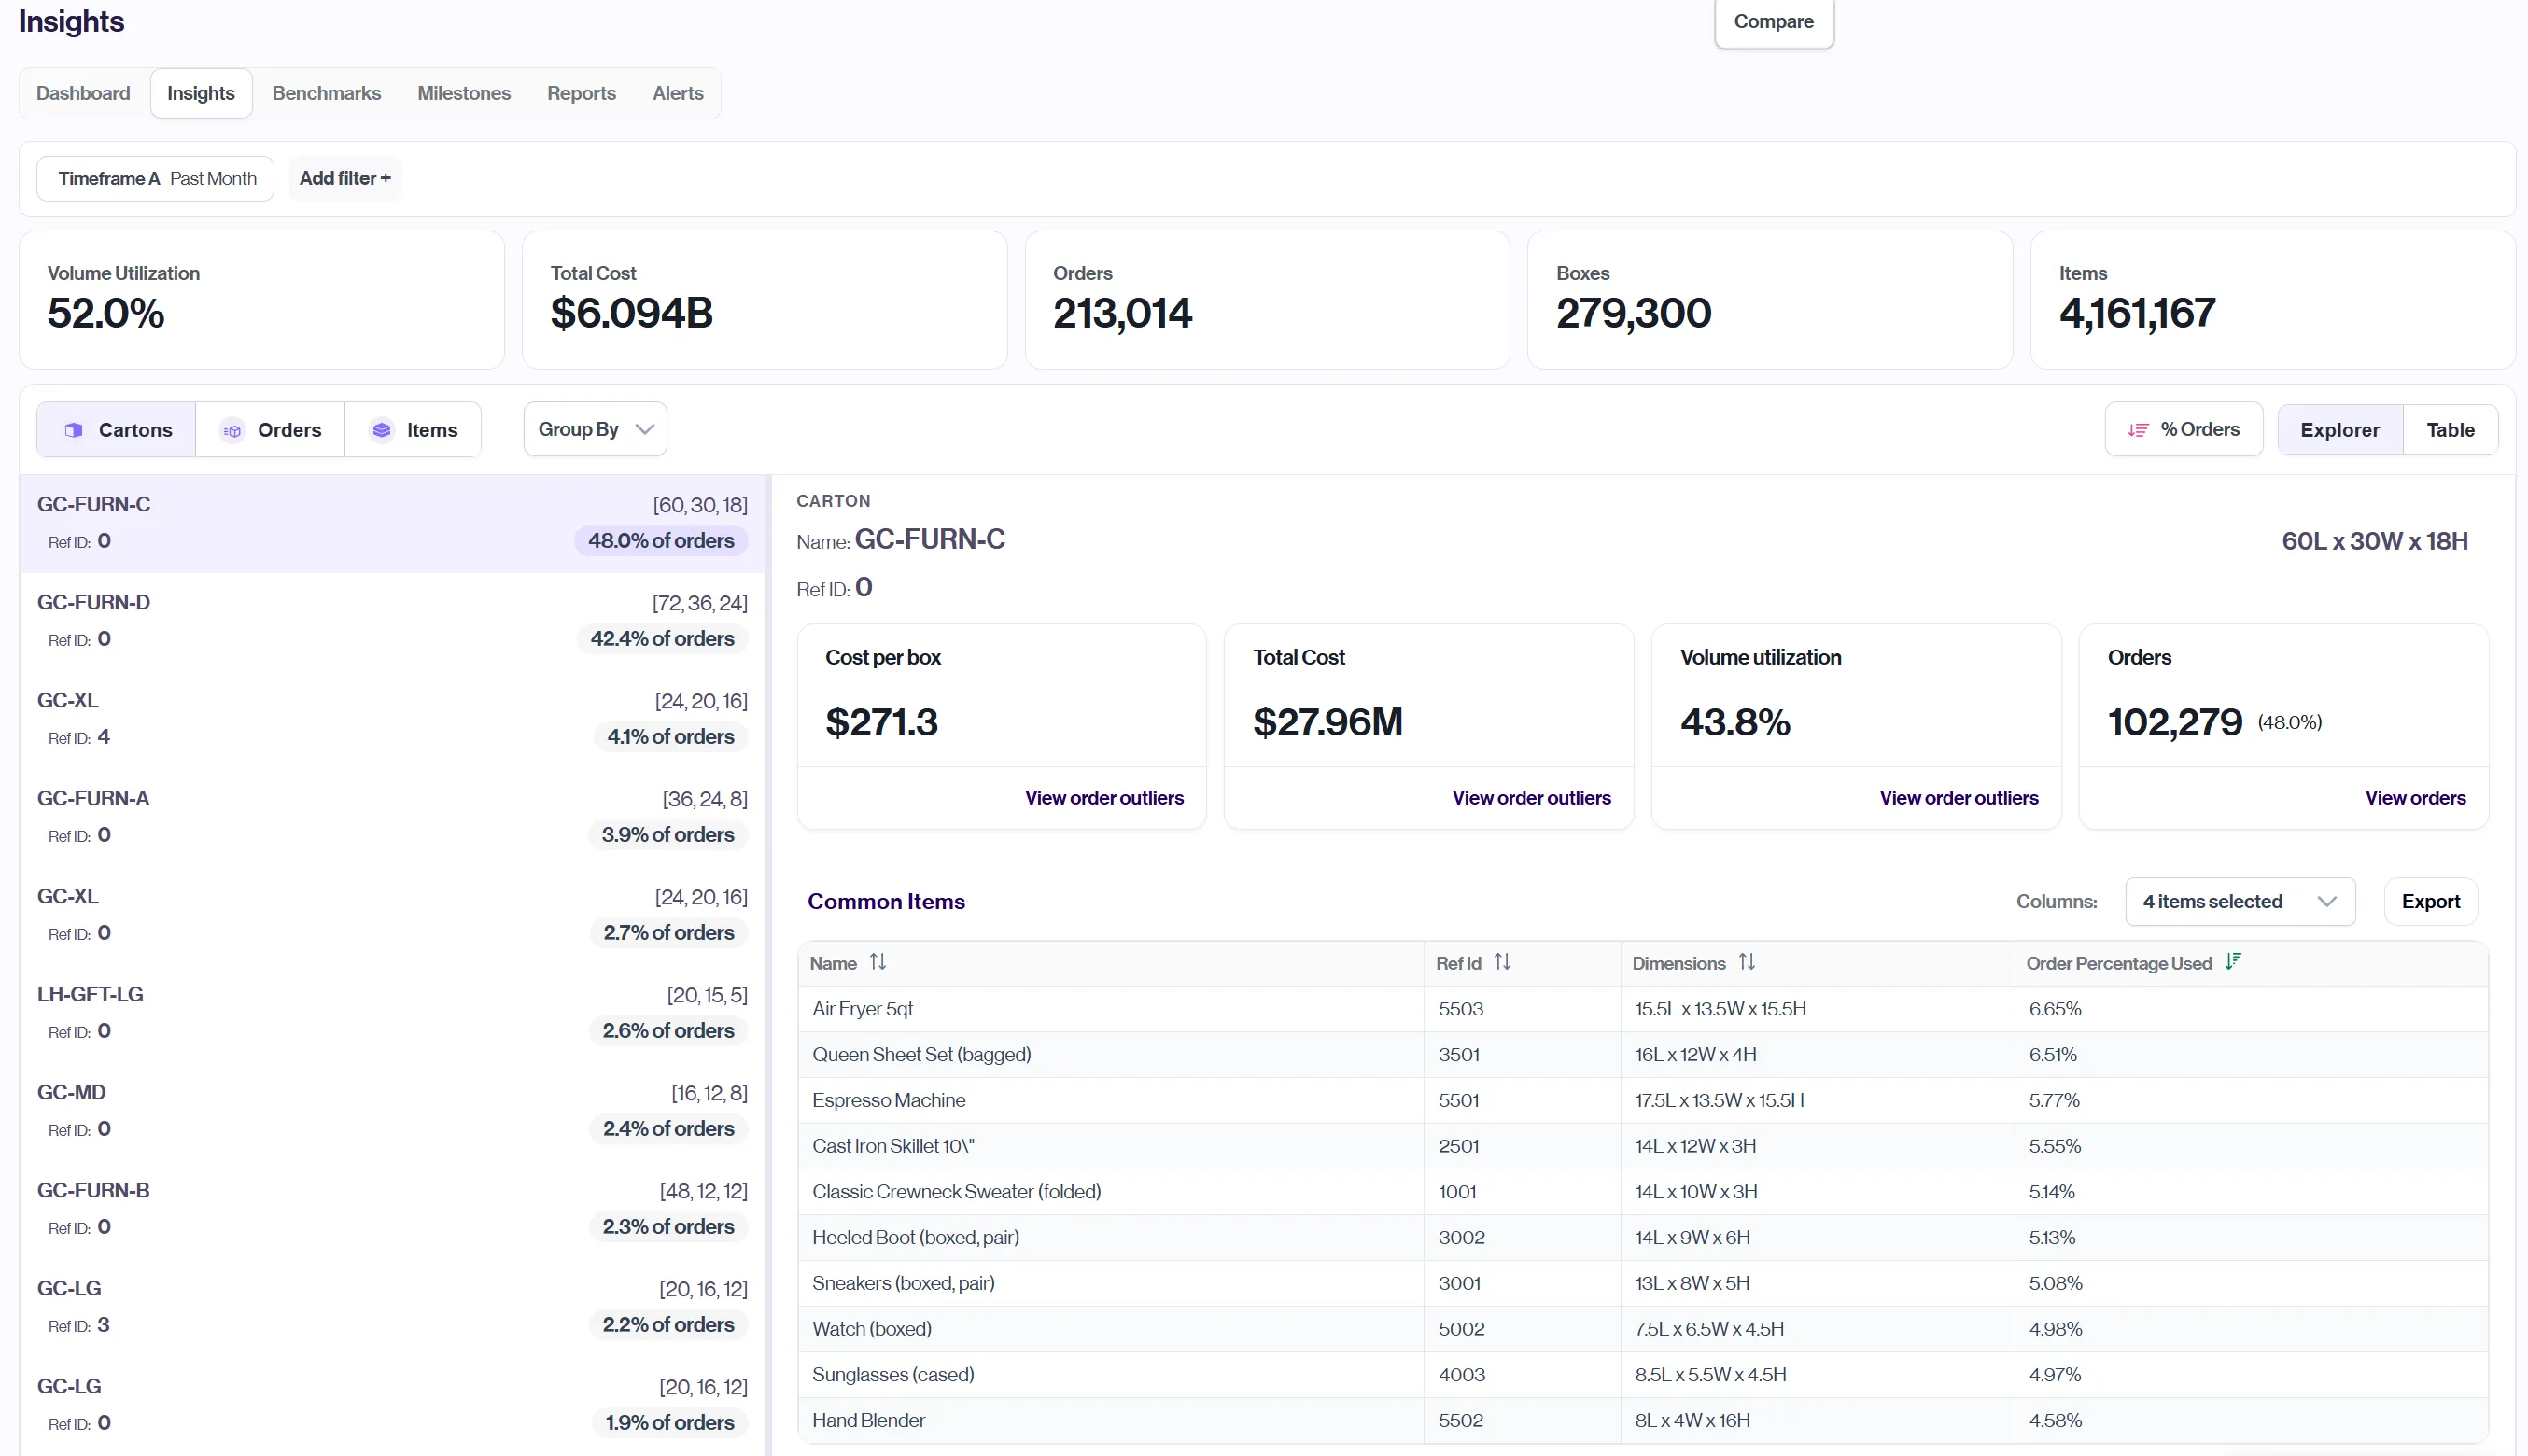Screen dimensions: 2528x1456
Task: Sort table by Dimensions column icon
Action: pyautogui.click(x=1747, y=962)
